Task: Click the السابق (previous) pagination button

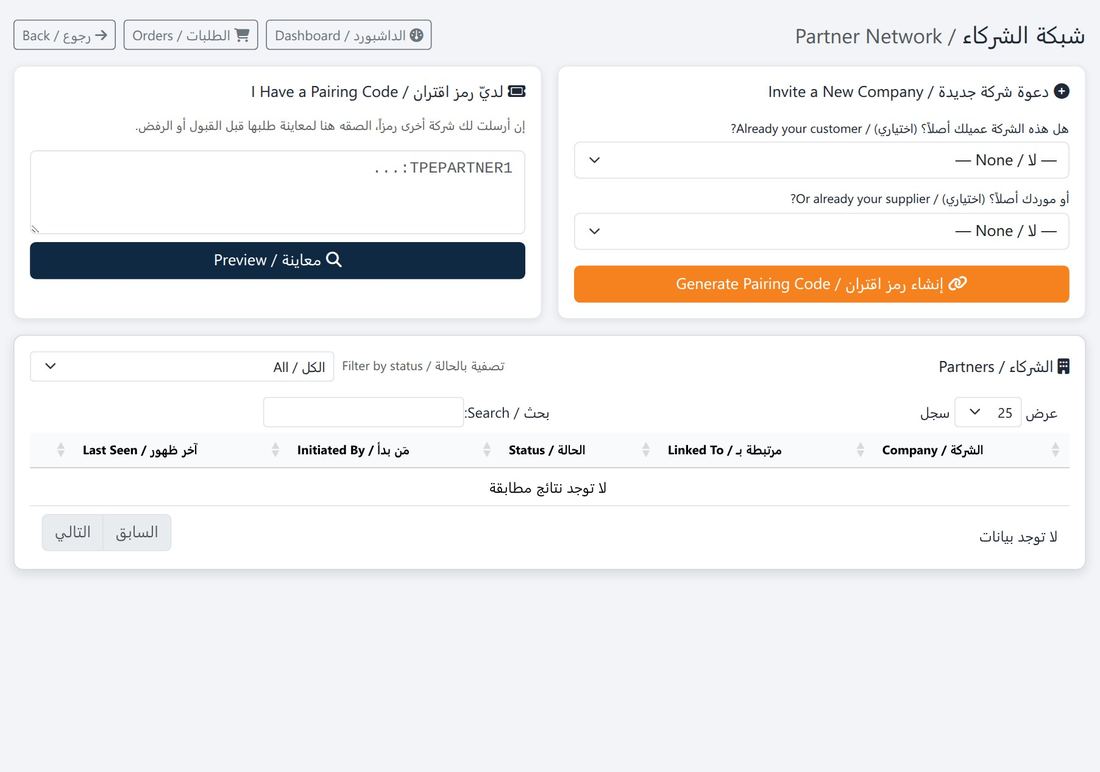Action: [x=137, y=533]
